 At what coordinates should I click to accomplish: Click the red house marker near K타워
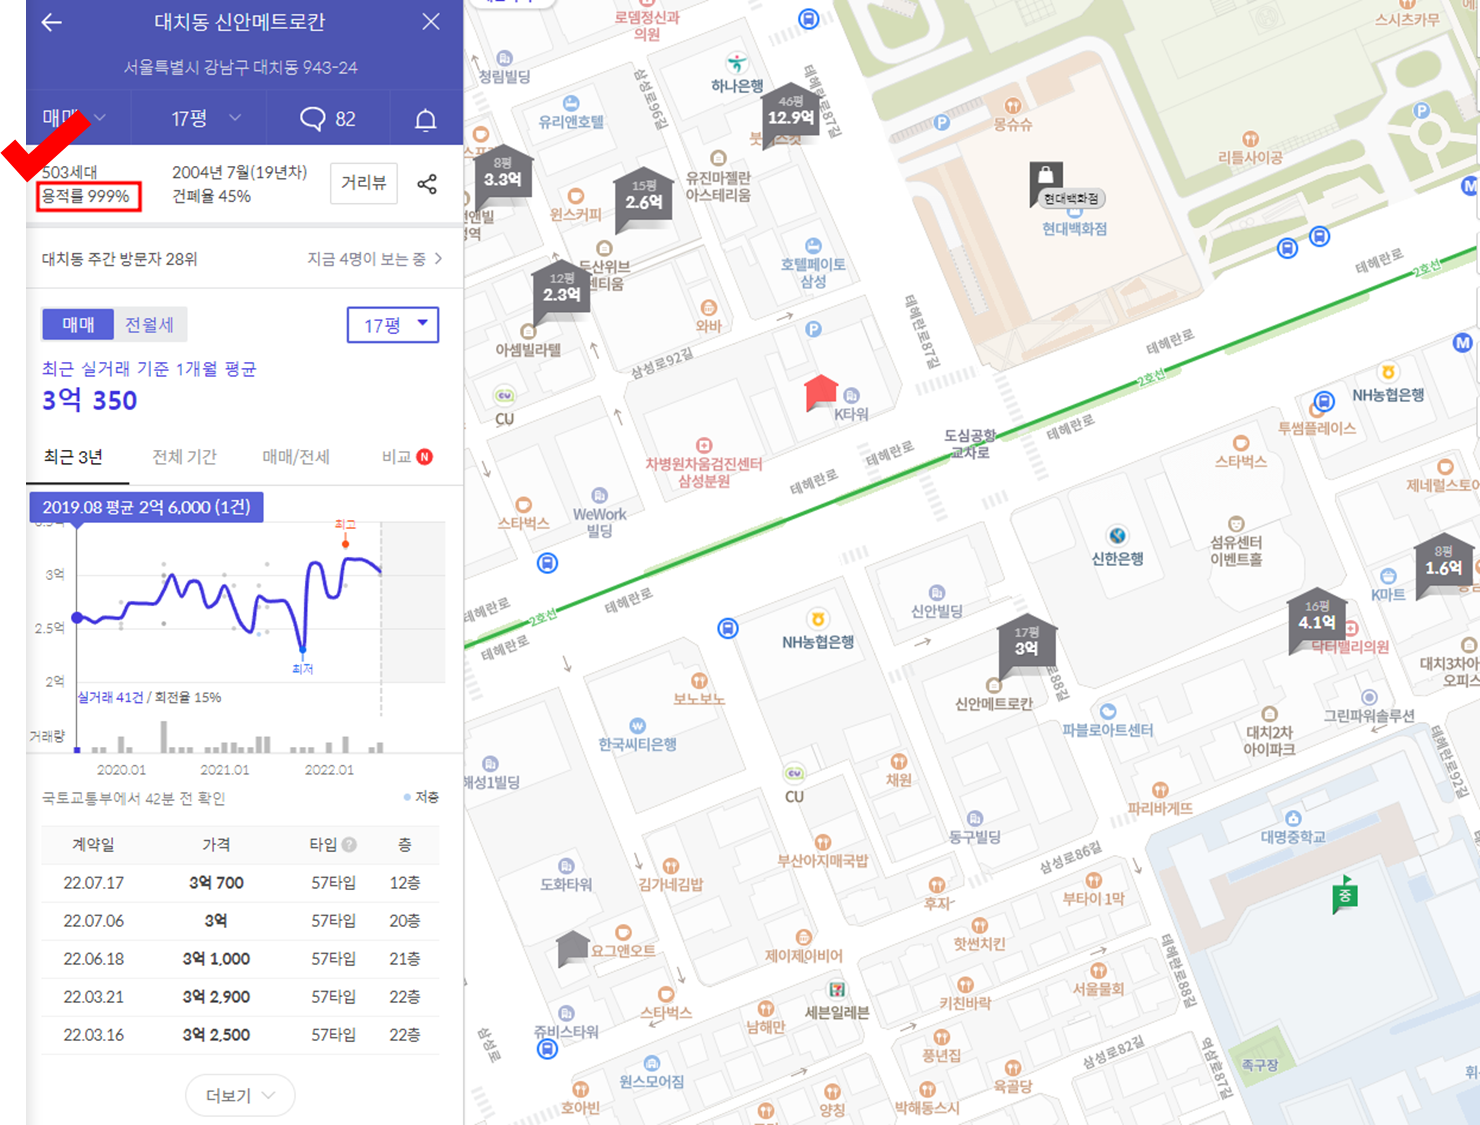[821, 393]
